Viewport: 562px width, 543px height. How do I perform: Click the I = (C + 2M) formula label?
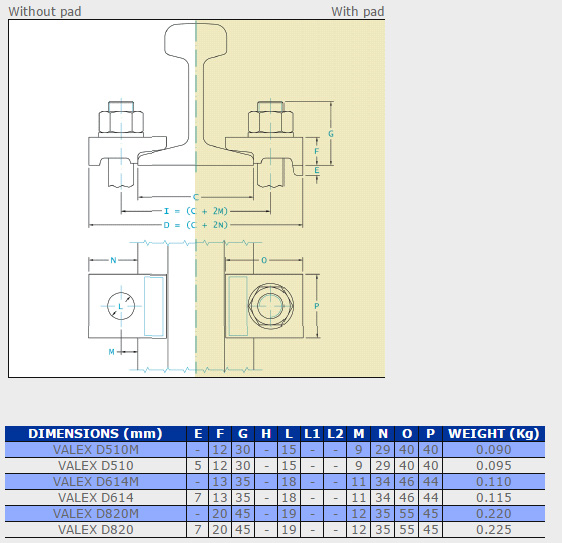[x=196, y=211]
